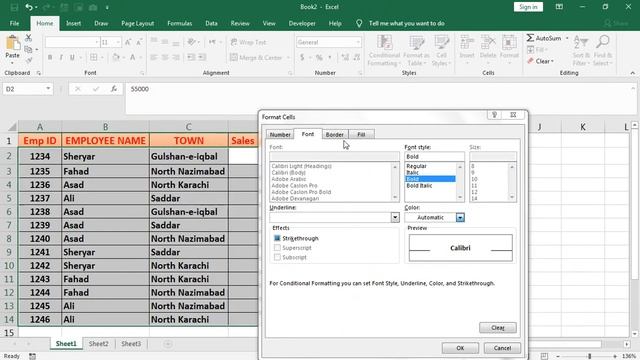This screenshot has width=640, height=360.
Task: Toggle the Subscript checkbox
Action: pyautogui.click(x=277, y=257)
